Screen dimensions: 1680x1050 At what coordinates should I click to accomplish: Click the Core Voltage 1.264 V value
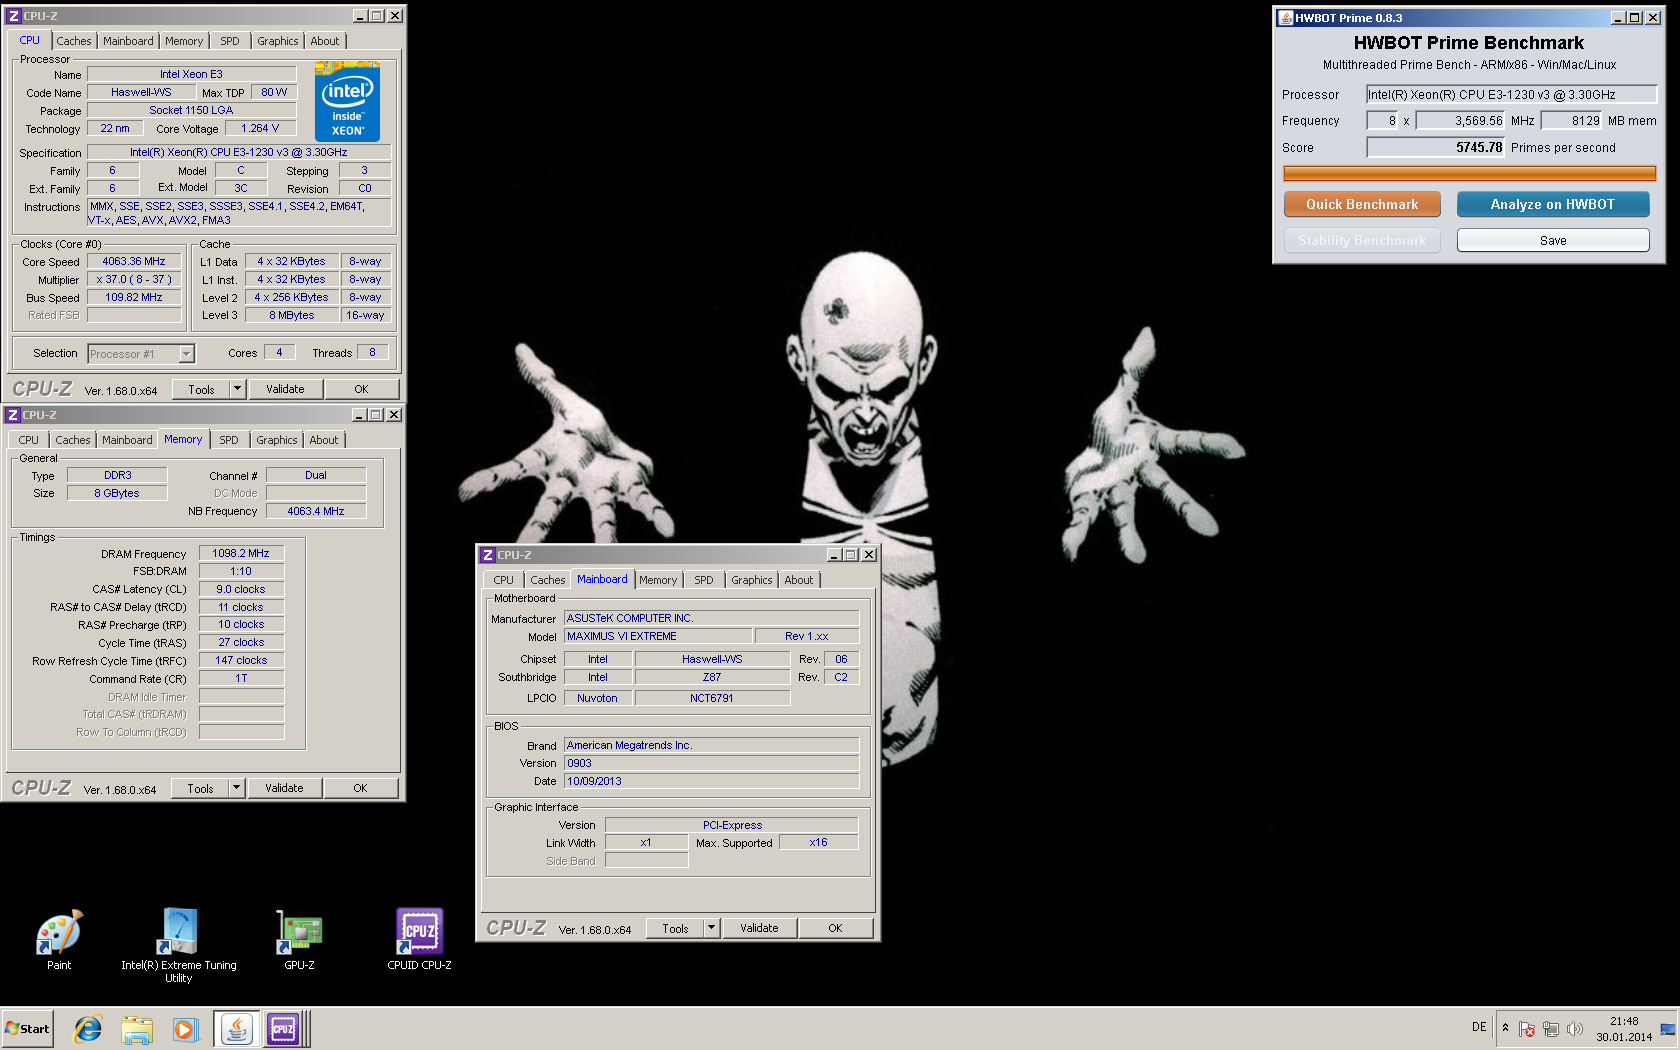pyautogui.click(x=260, y=128)
